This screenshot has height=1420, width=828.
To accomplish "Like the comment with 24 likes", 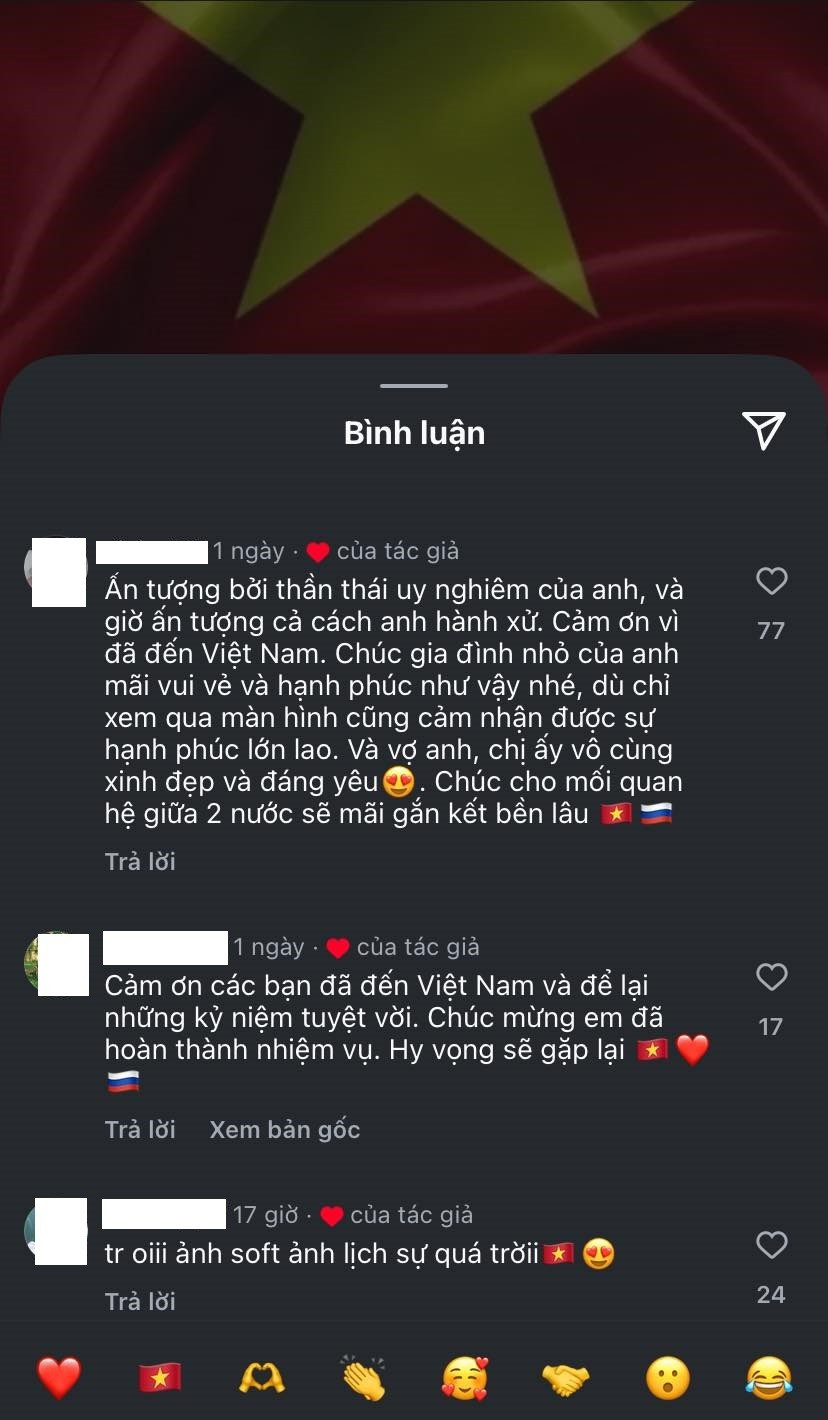I will [x=771, y=1245].
